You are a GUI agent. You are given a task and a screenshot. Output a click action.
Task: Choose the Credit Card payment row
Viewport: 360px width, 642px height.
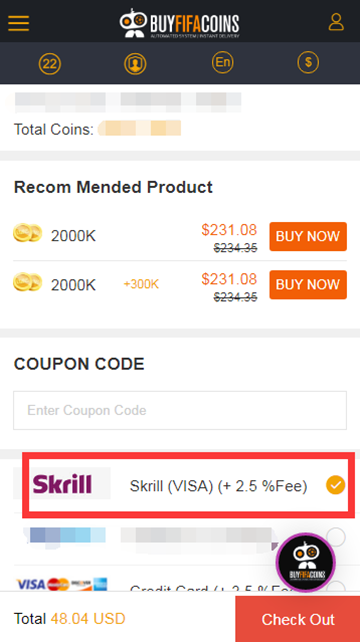tap(180, 579)
